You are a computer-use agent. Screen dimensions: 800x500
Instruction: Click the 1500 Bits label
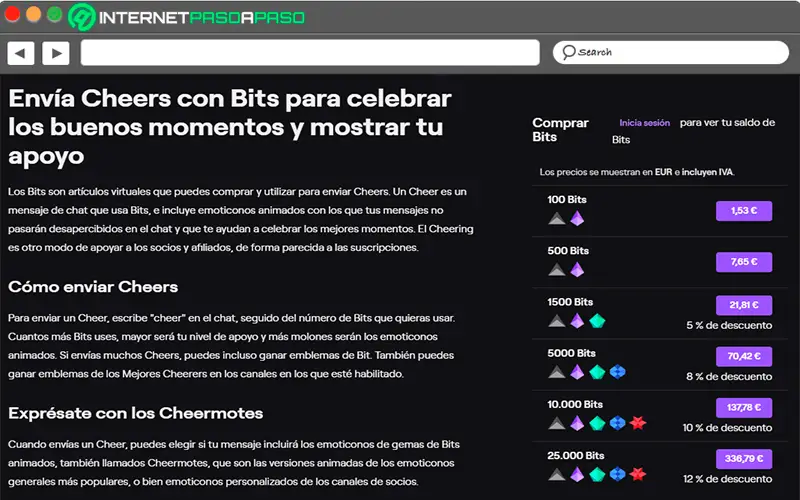(570, 302)
